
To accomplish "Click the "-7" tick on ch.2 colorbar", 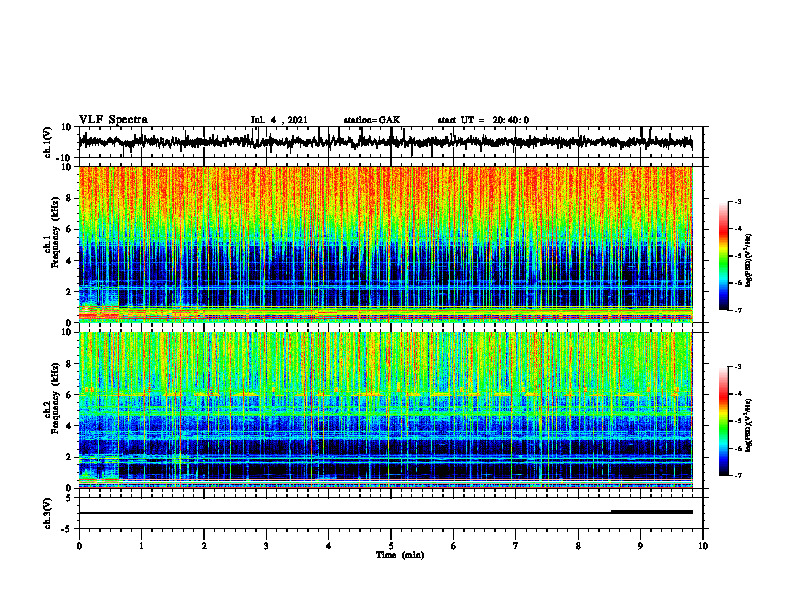I will tap(738, 476).
